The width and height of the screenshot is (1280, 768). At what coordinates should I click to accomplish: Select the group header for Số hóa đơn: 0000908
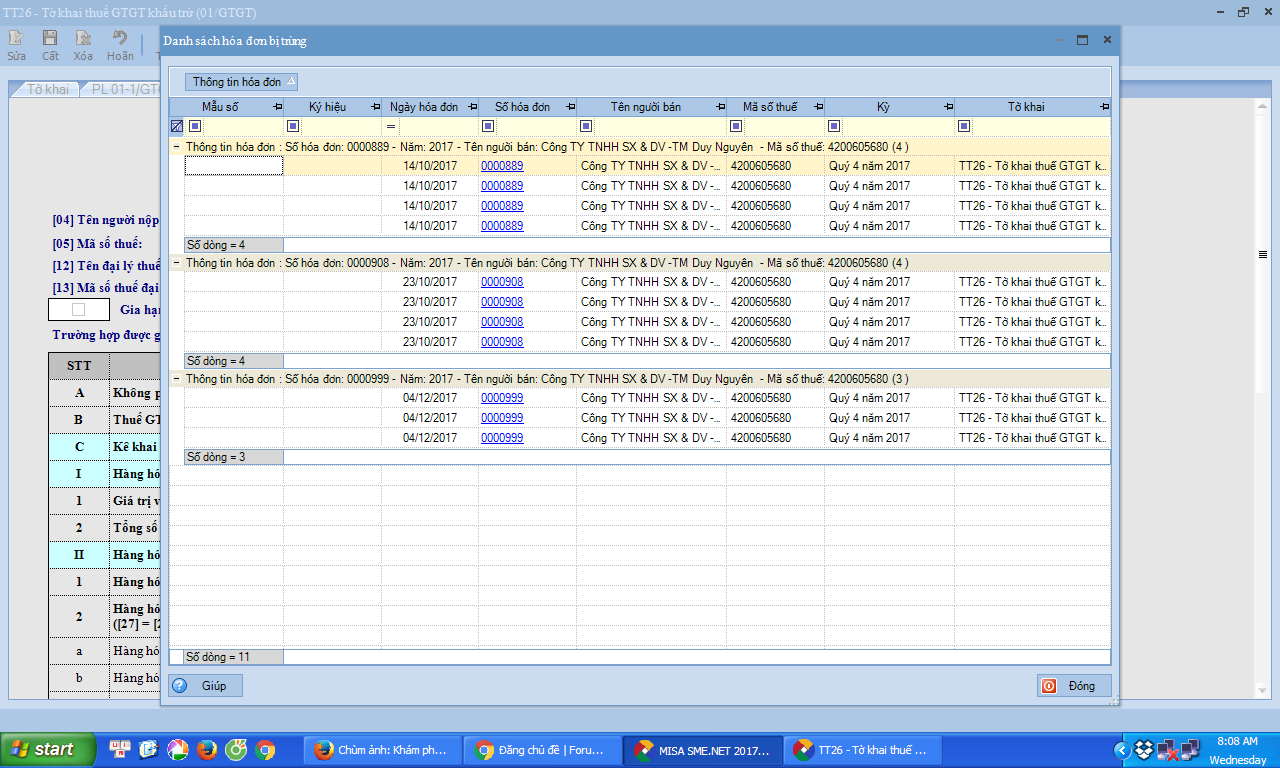(640, 262)
